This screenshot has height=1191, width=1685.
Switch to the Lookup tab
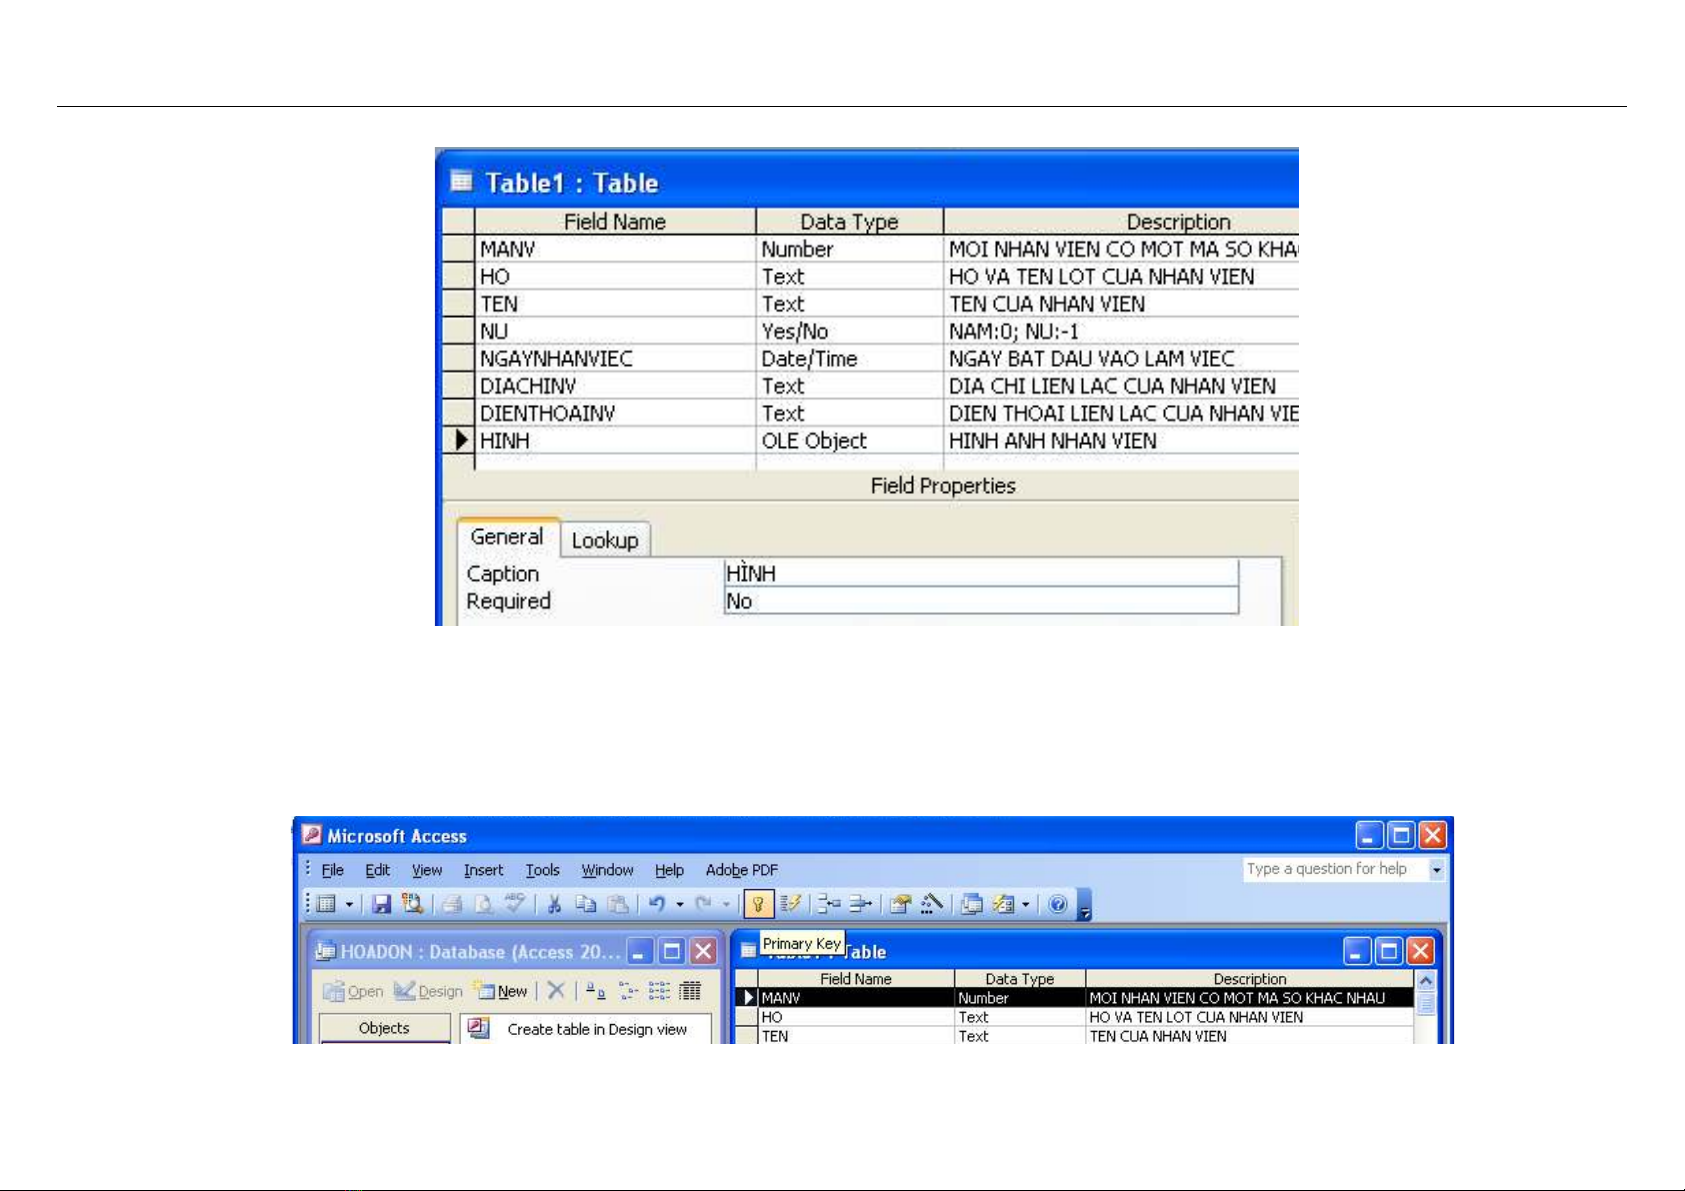[605, 541]
